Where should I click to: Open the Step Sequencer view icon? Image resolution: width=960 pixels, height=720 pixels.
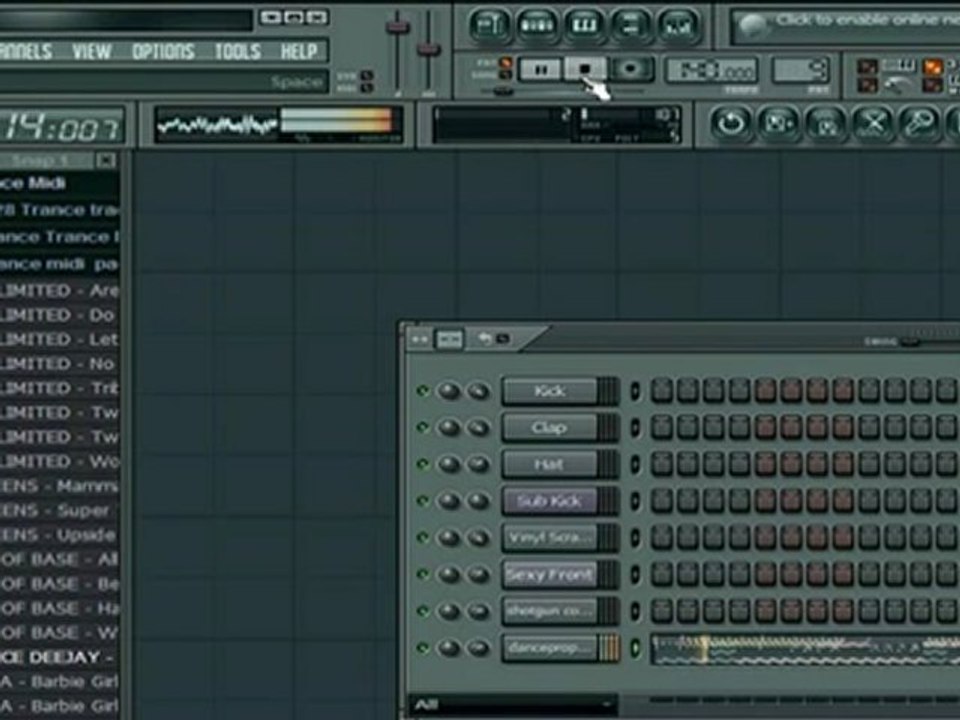(x=536, y=25)
